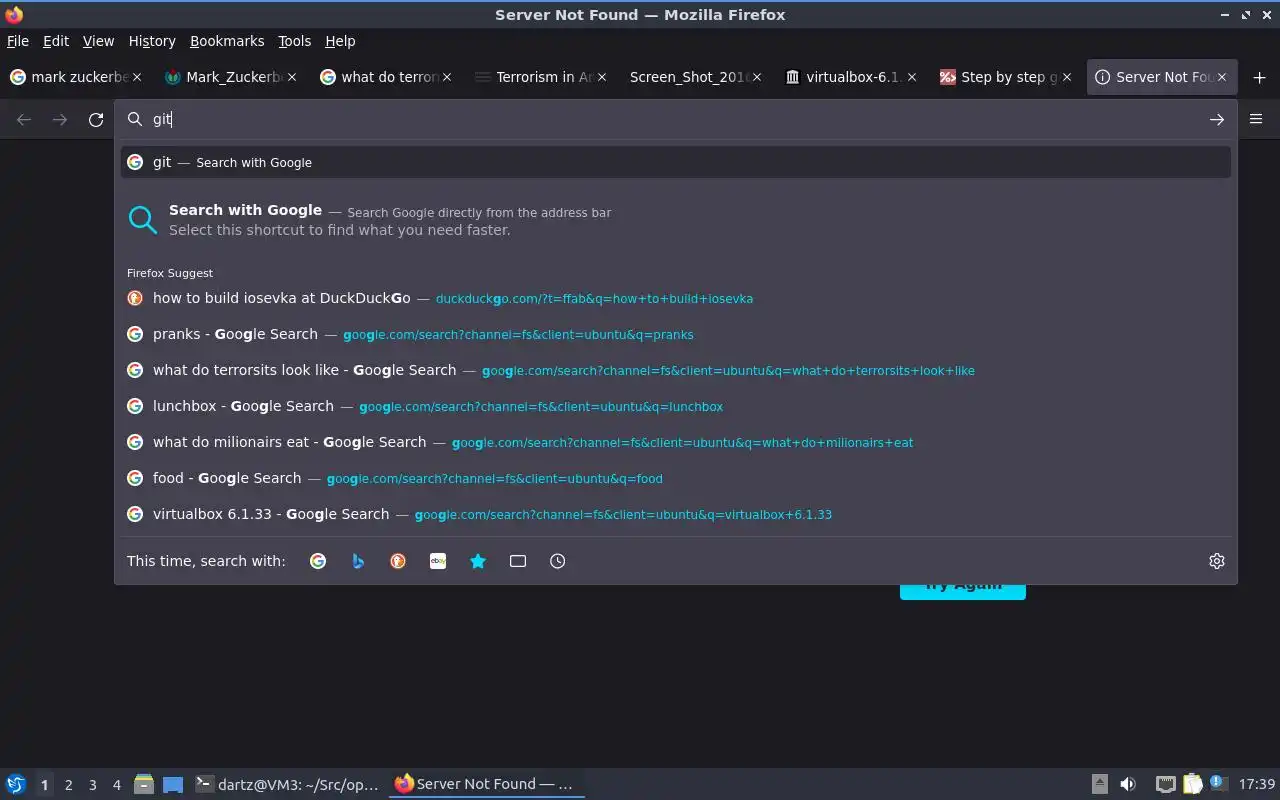The height and width of the screenshot is (800, 1280).
Task: Open the Tools menu
Action: coord(294,41)
